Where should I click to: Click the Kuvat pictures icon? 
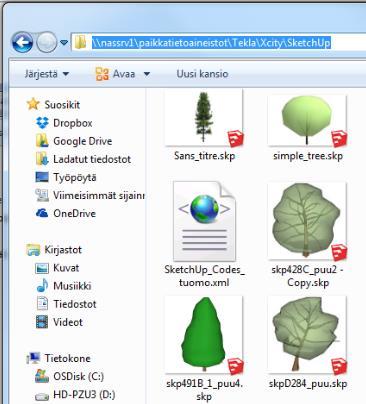(x=42, y=268)
